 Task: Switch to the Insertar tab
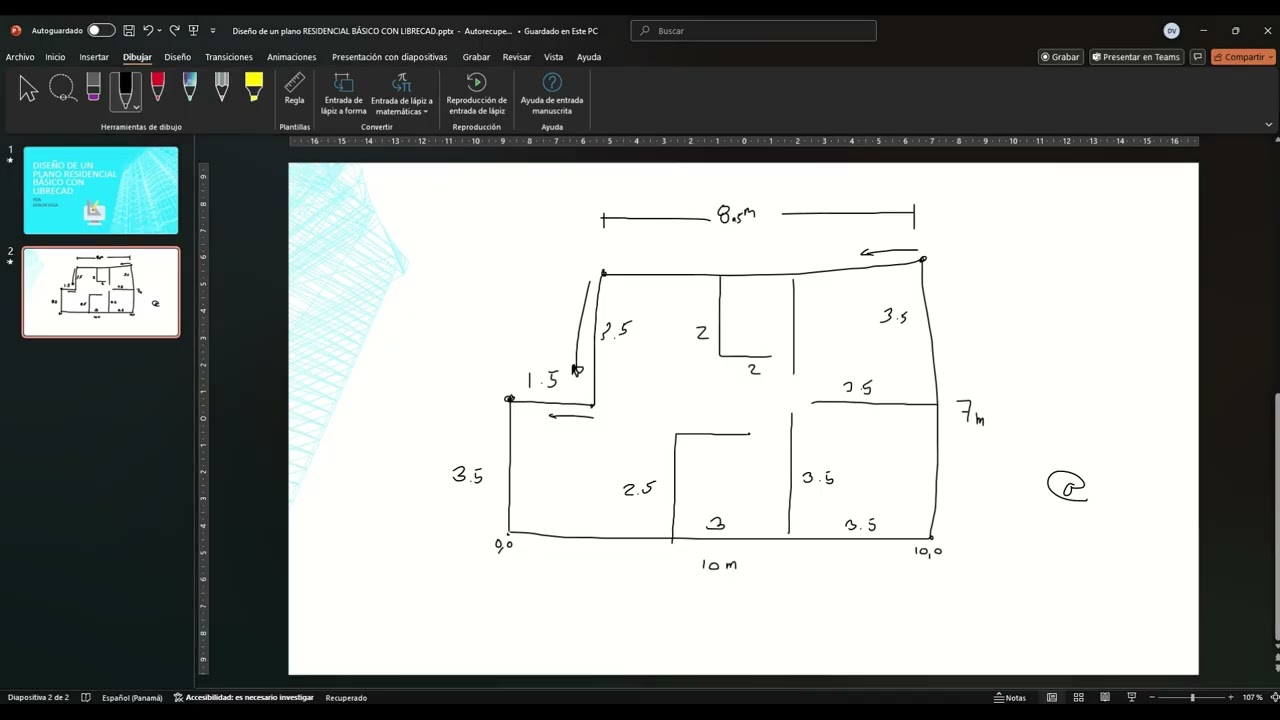[94, 57]
